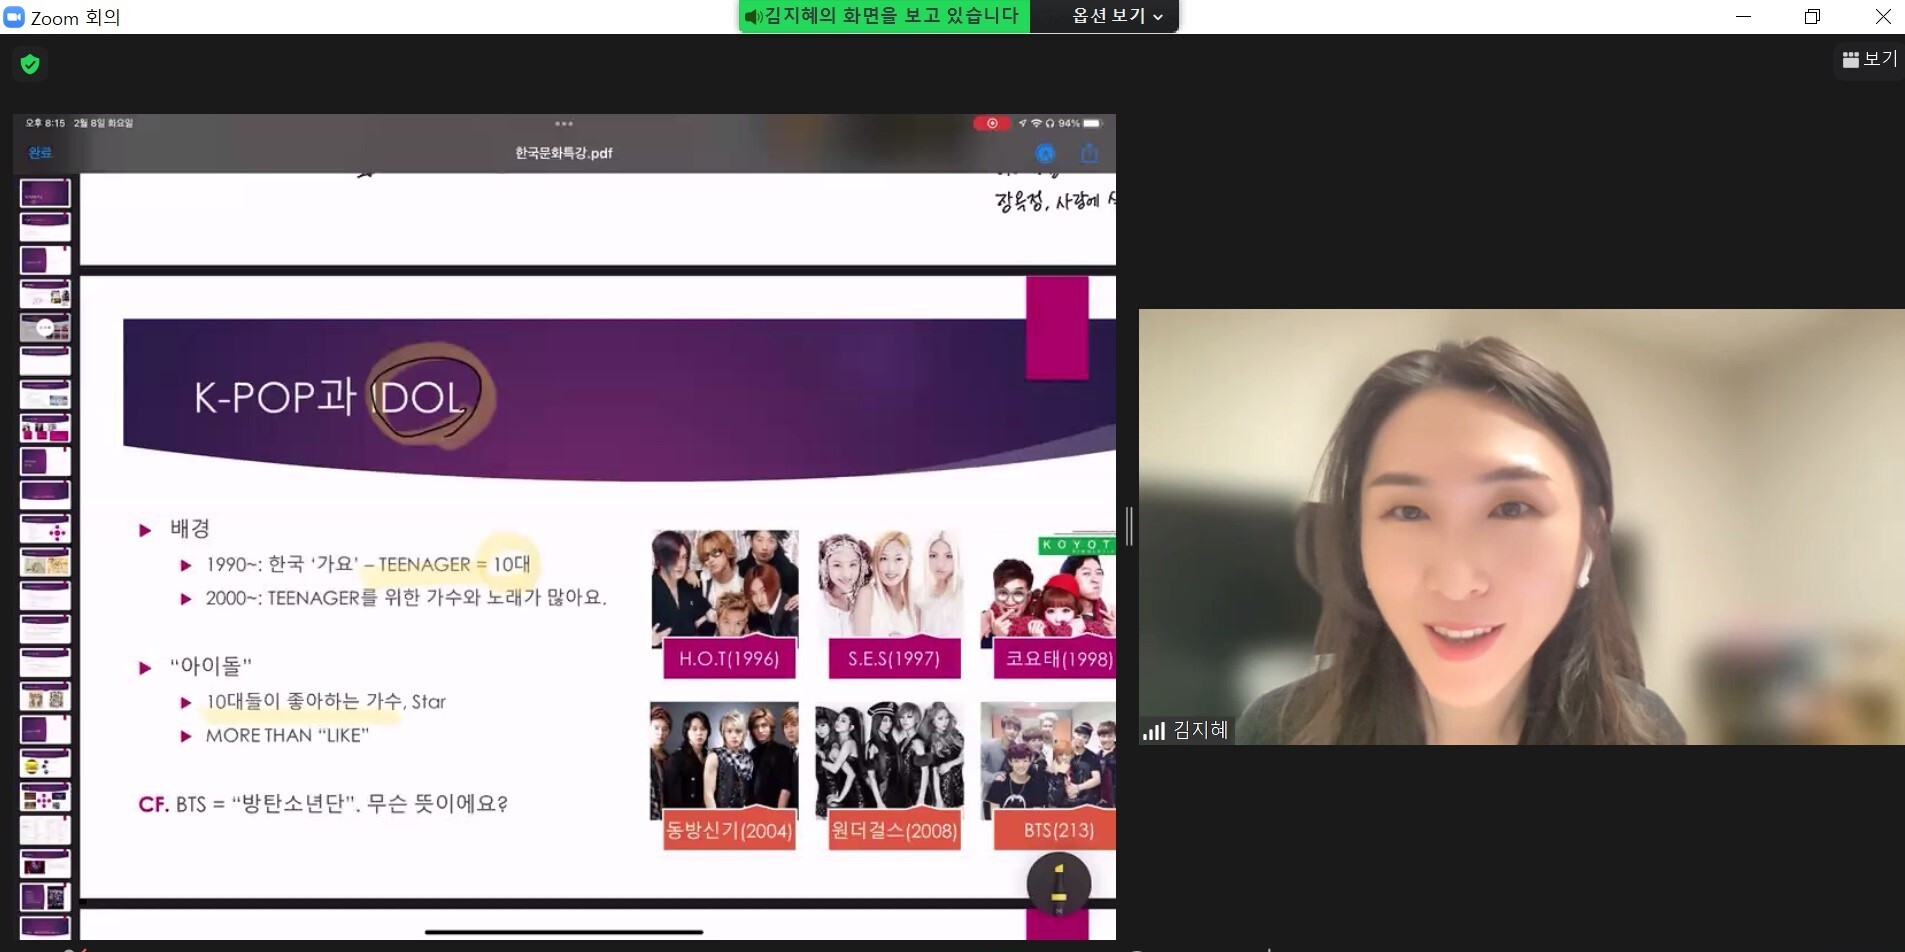Image resolution: width=1905 pixels, height=952 pixels.
Task: Click the divider handle beside the shared screen
Action: 1129,526
